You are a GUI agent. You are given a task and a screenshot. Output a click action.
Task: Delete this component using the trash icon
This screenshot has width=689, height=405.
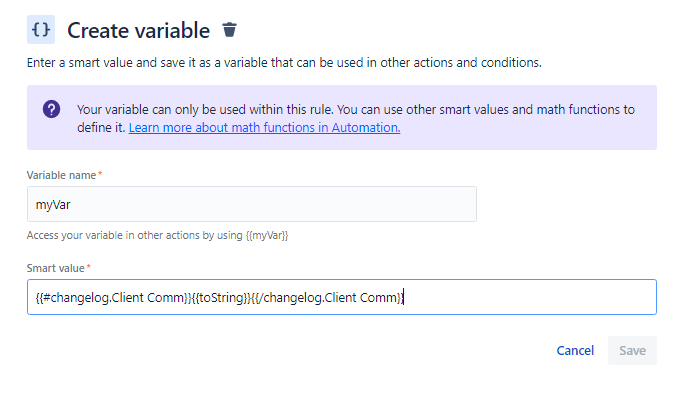229,30
